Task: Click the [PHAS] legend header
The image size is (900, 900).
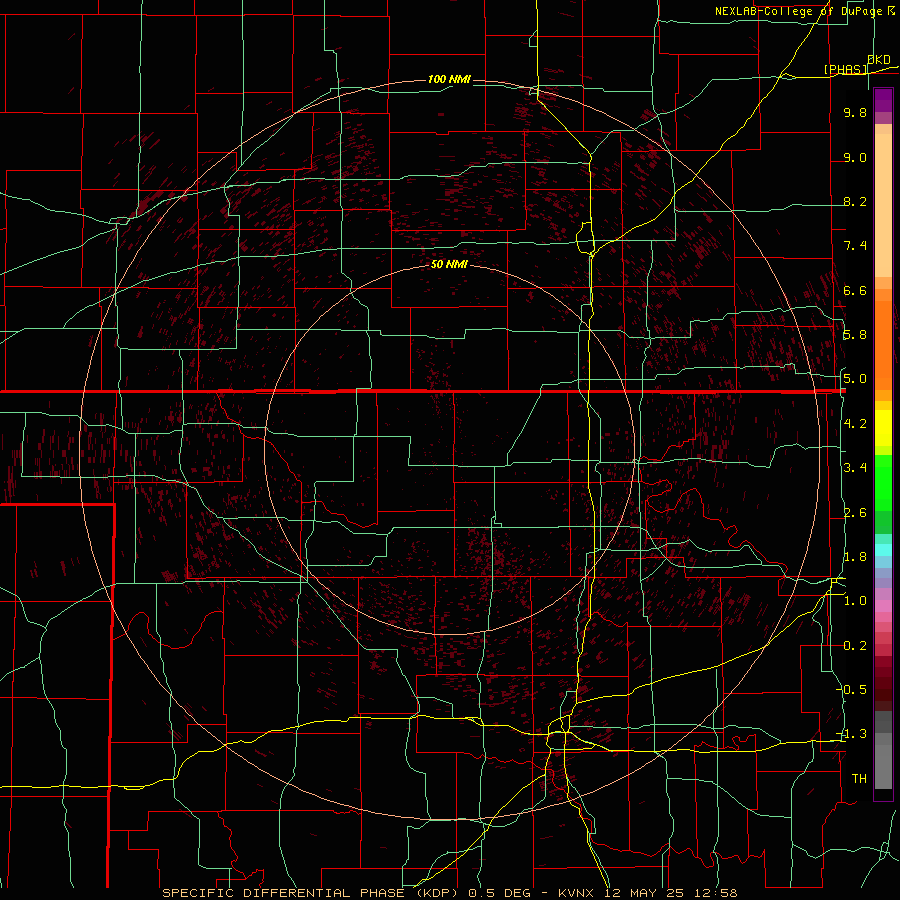Action: [x=845, y=69]
